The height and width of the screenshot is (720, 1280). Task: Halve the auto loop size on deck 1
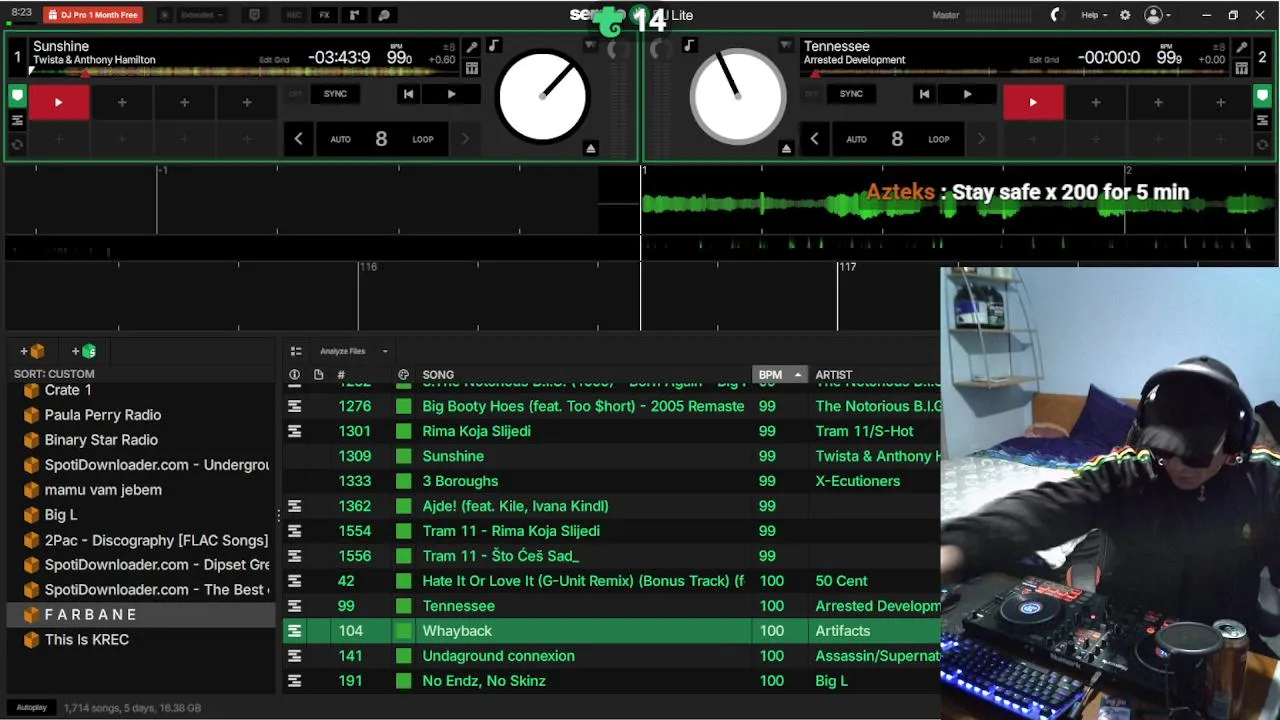tap(298, 139)
